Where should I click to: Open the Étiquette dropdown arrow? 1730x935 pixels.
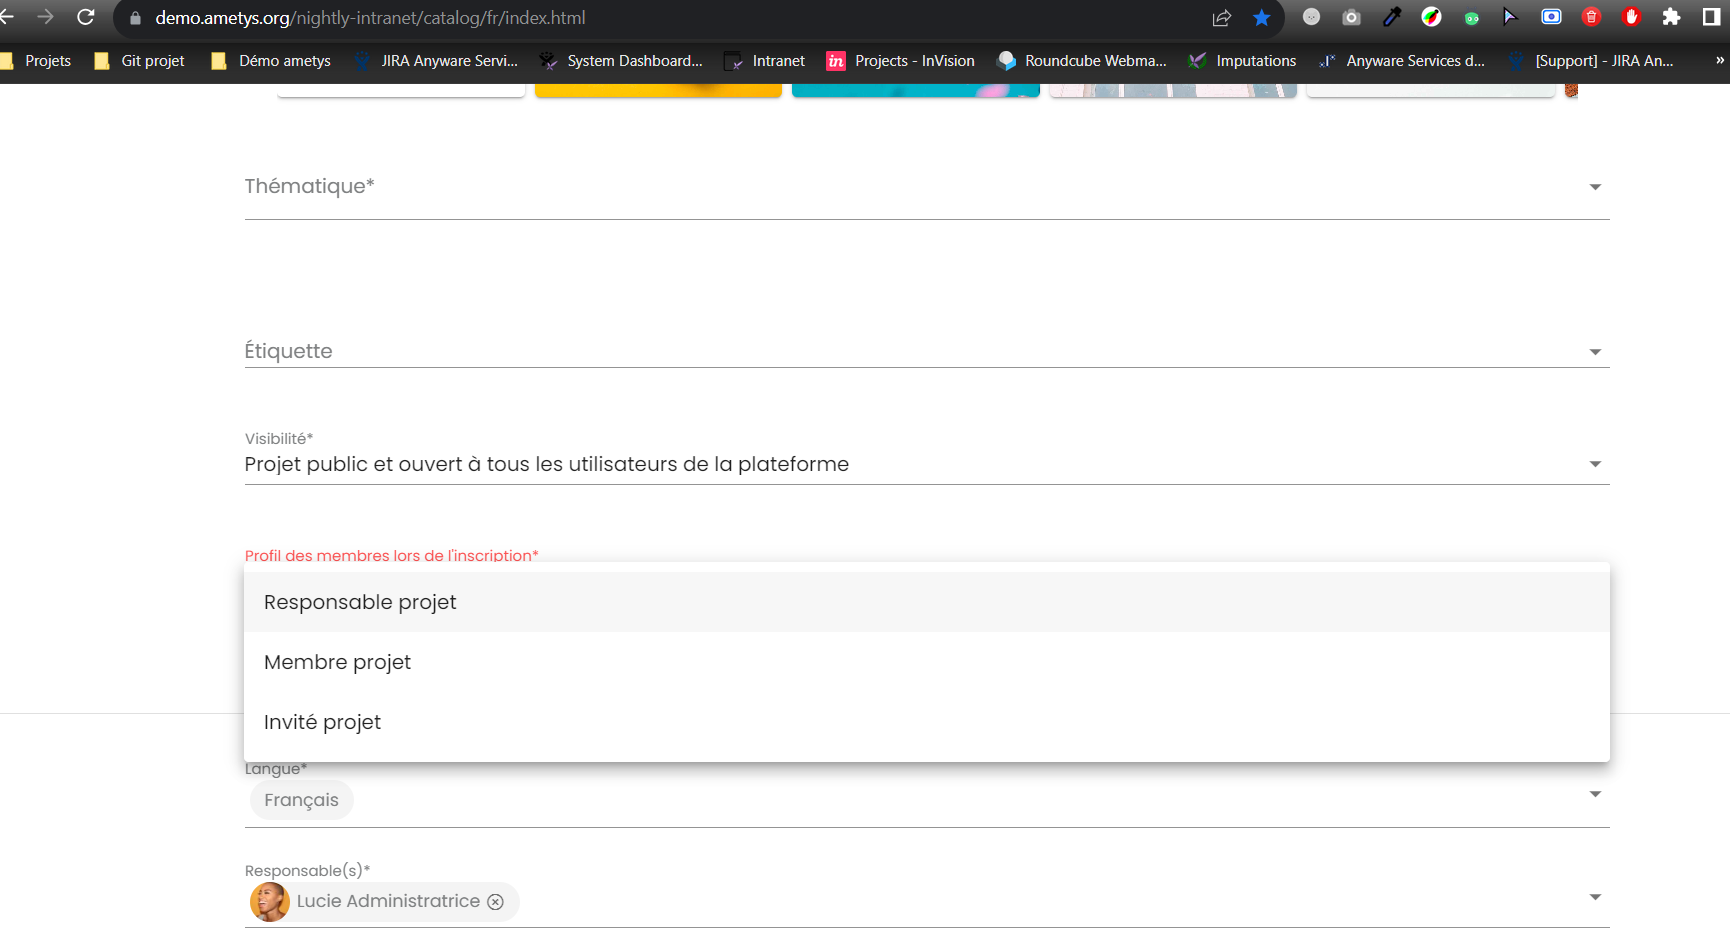(1595, 352)
